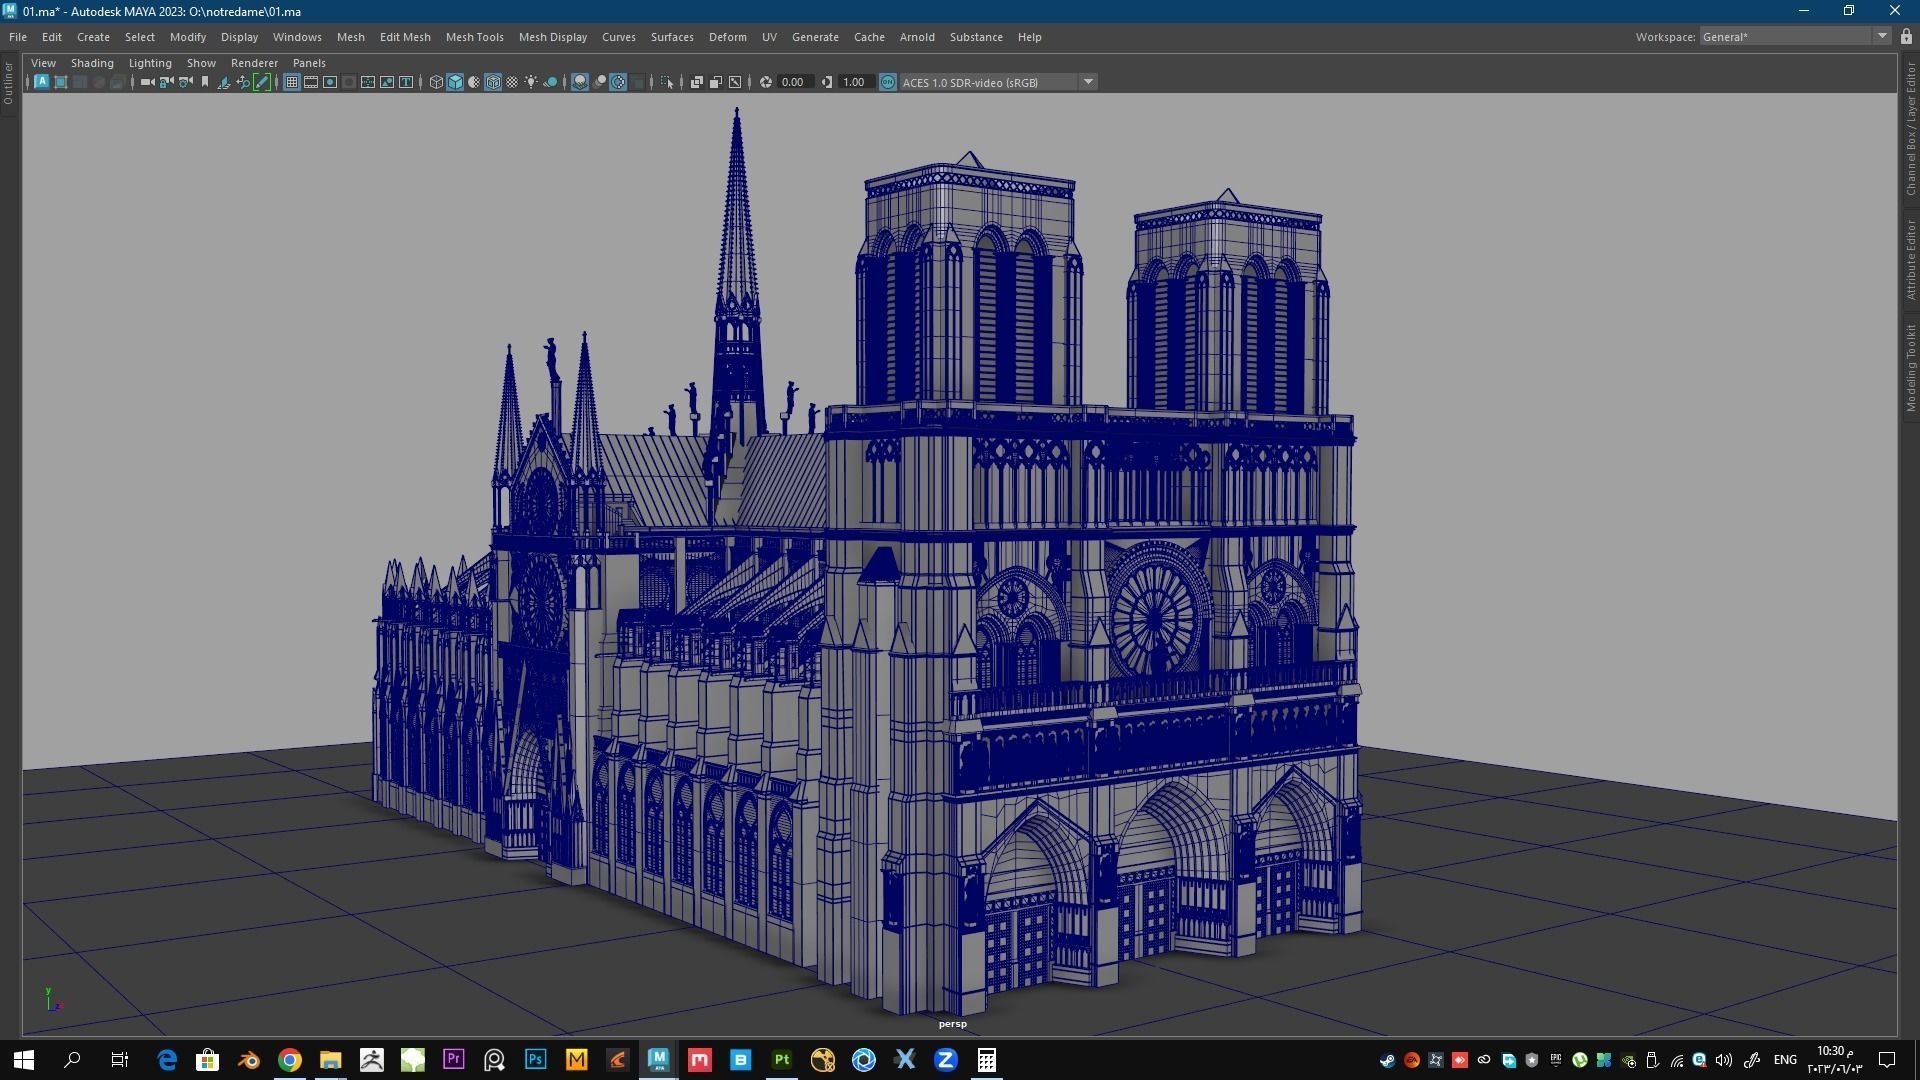The height and width of the screenshot is (1080, 1920).
Task: Click the smooth shade all cube icon
Action: [x=455, y=82]
